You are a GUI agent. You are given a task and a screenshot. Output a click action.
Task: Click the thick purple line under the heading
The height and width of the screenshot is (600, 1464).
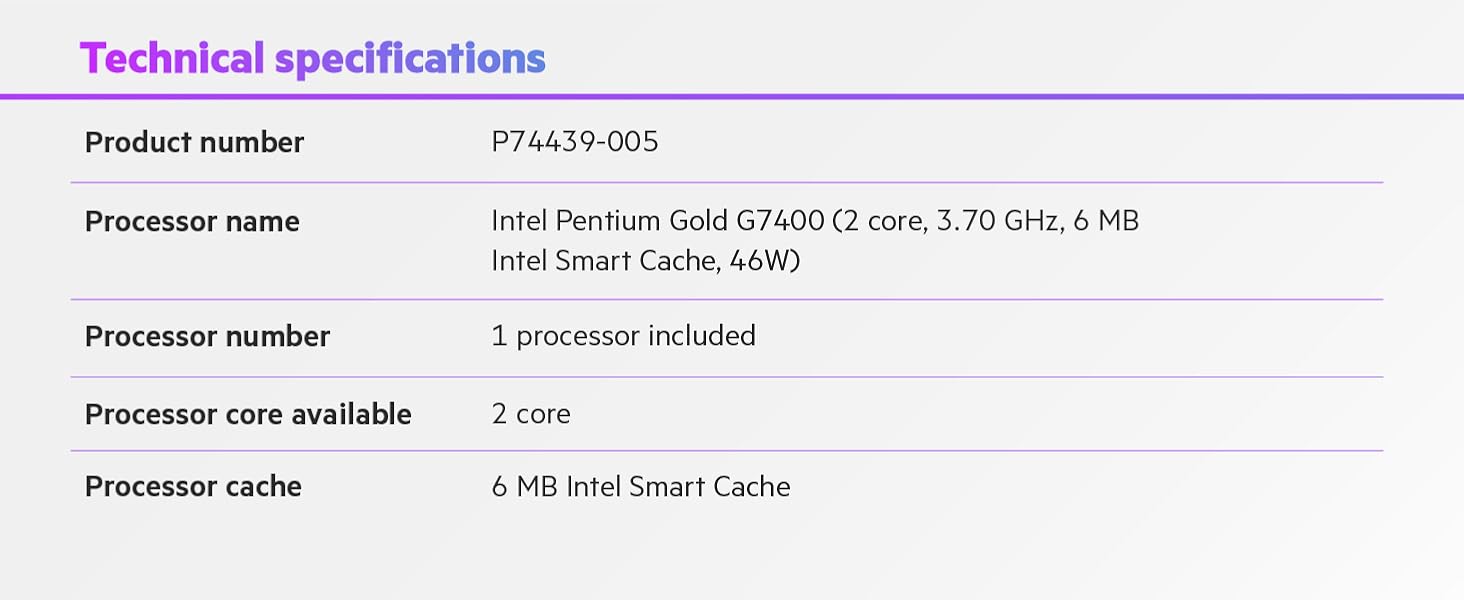[732, 96]
